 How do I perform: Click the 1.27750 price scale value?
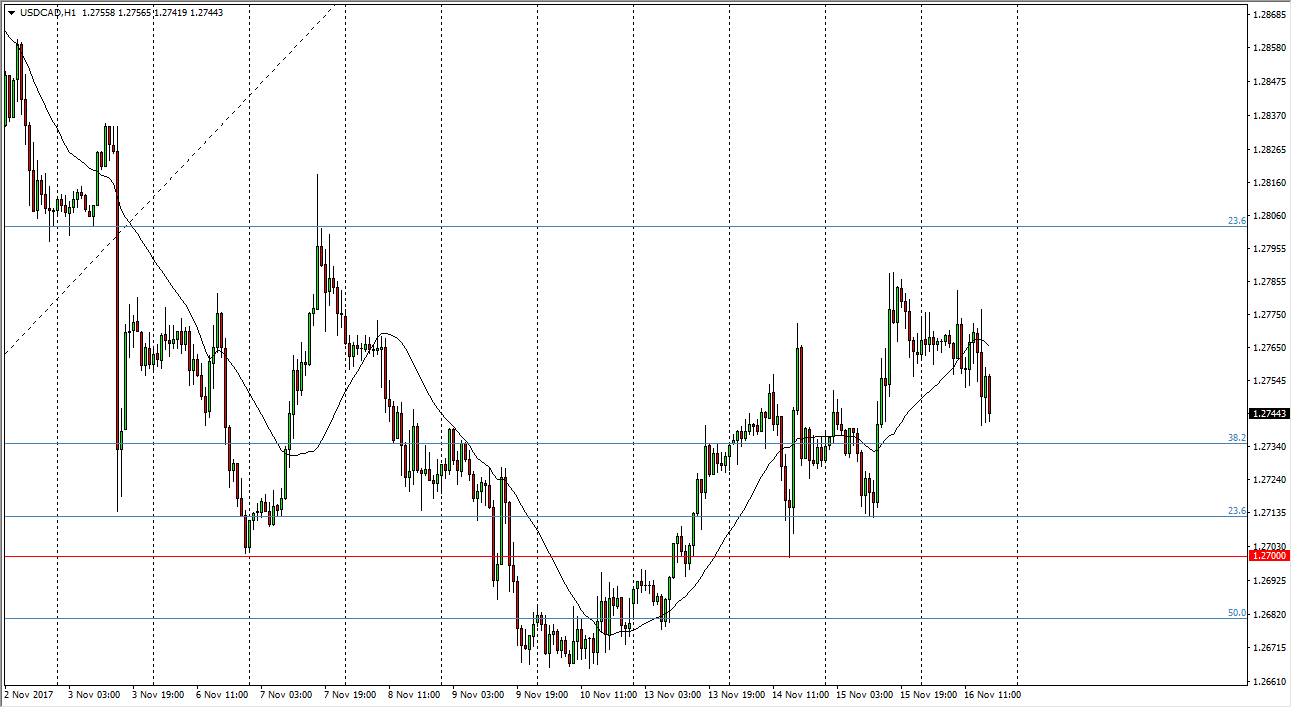click(x=1267, y=315)
